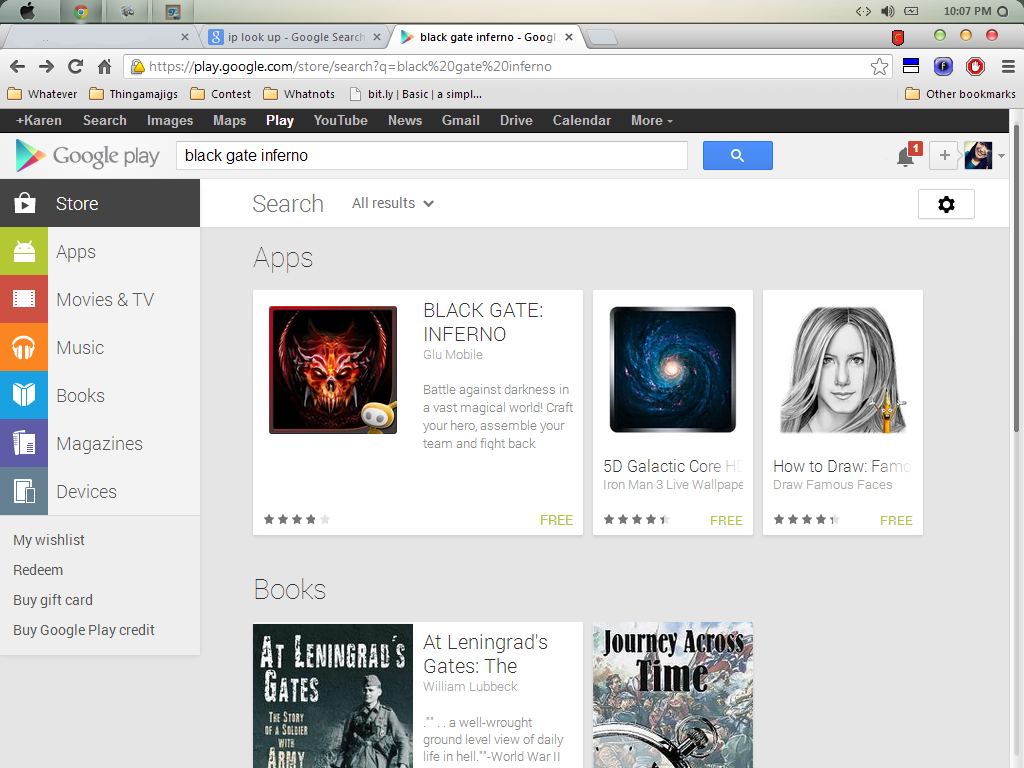
Task: Open the BLACK GATE: INFERNO title link
Action: point(483,322)
